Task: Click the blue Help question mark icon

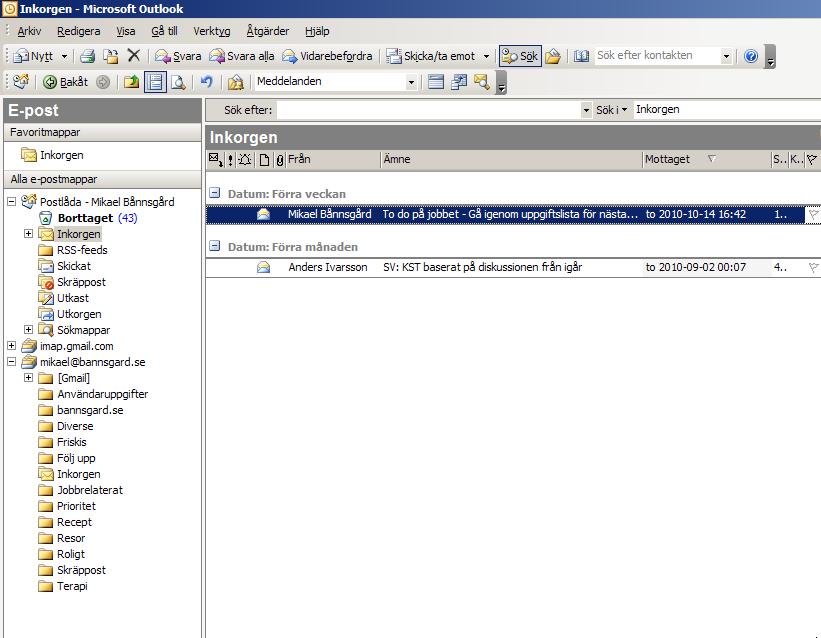Action: click(x=750, y=56)
